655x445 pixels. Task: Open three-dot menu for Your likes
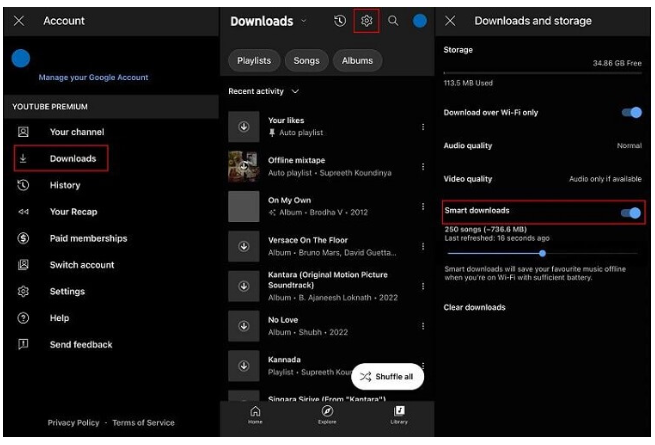pyautogui.click(x=423, y=126)
